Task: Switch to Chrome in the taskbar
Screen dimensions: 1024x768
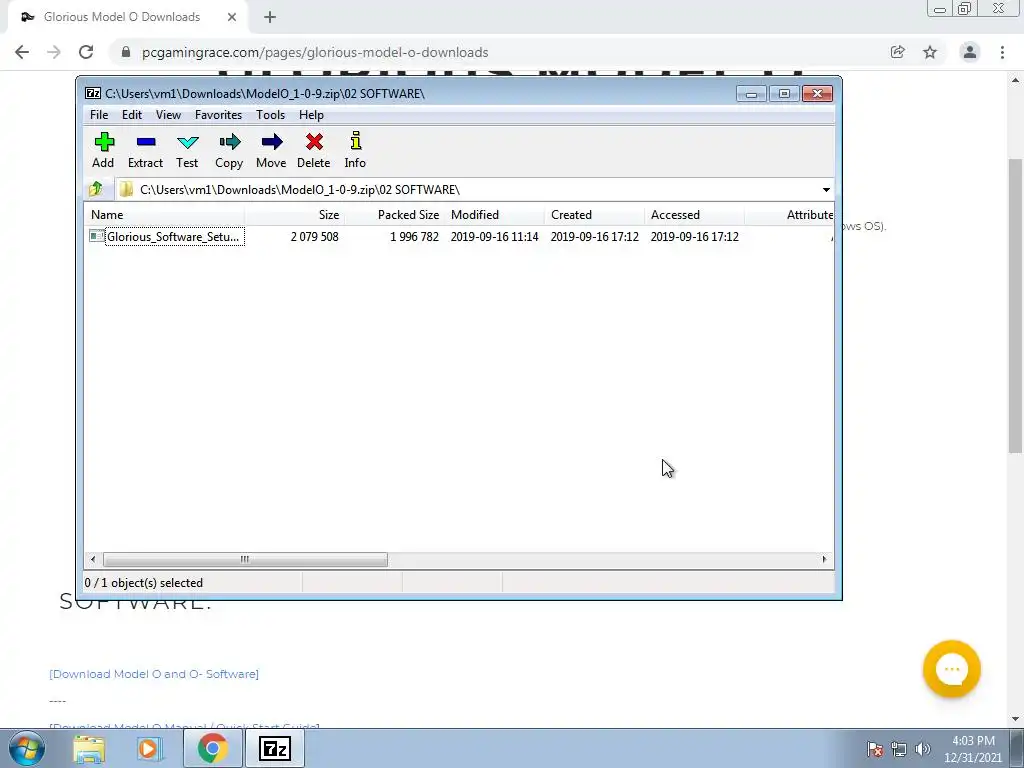Action: [x=212, y=749]
